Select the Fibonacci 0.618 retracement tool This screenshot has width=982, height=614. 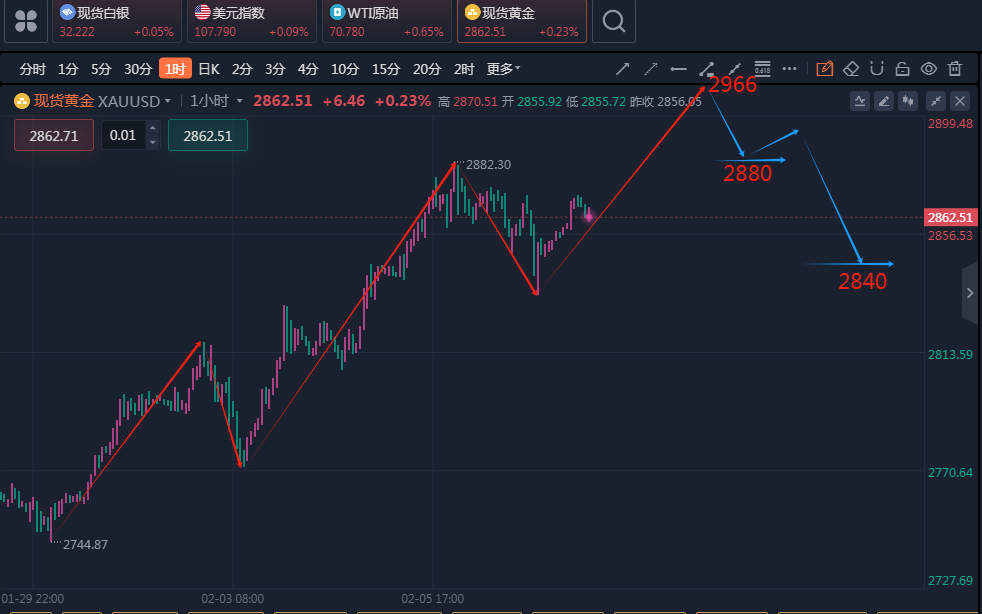point(762,68)
